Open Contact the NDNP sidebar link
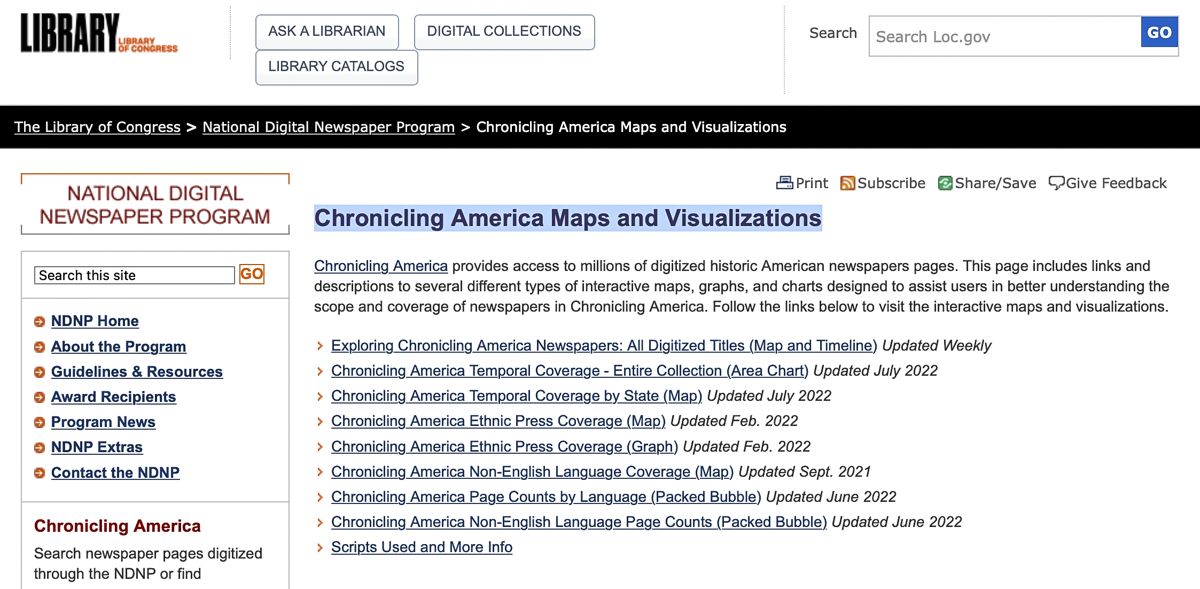Screen dimensions: 1200x589 (115, 472)
